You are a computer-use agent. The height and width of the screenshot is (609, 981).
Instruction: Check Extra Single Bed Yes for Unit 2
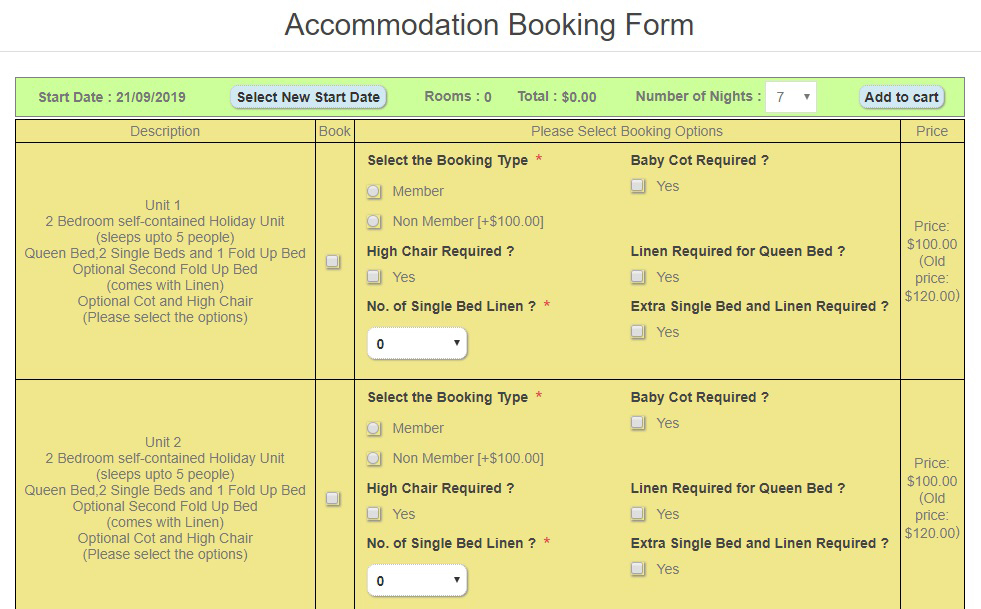pos(638,569)
